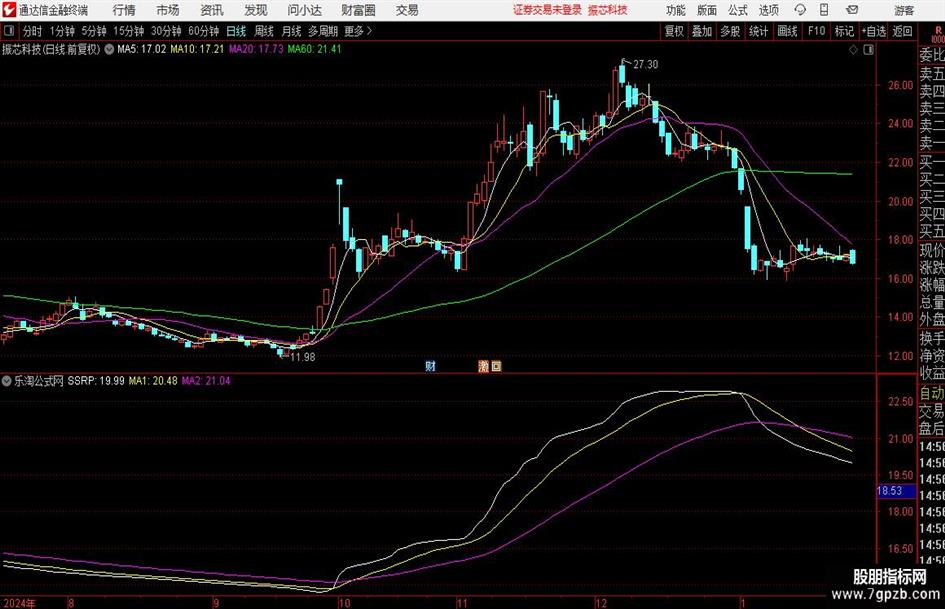945x609 pixels.
Task: Click the MA1: 20.48 indicator value
Action: coord(153,380)
